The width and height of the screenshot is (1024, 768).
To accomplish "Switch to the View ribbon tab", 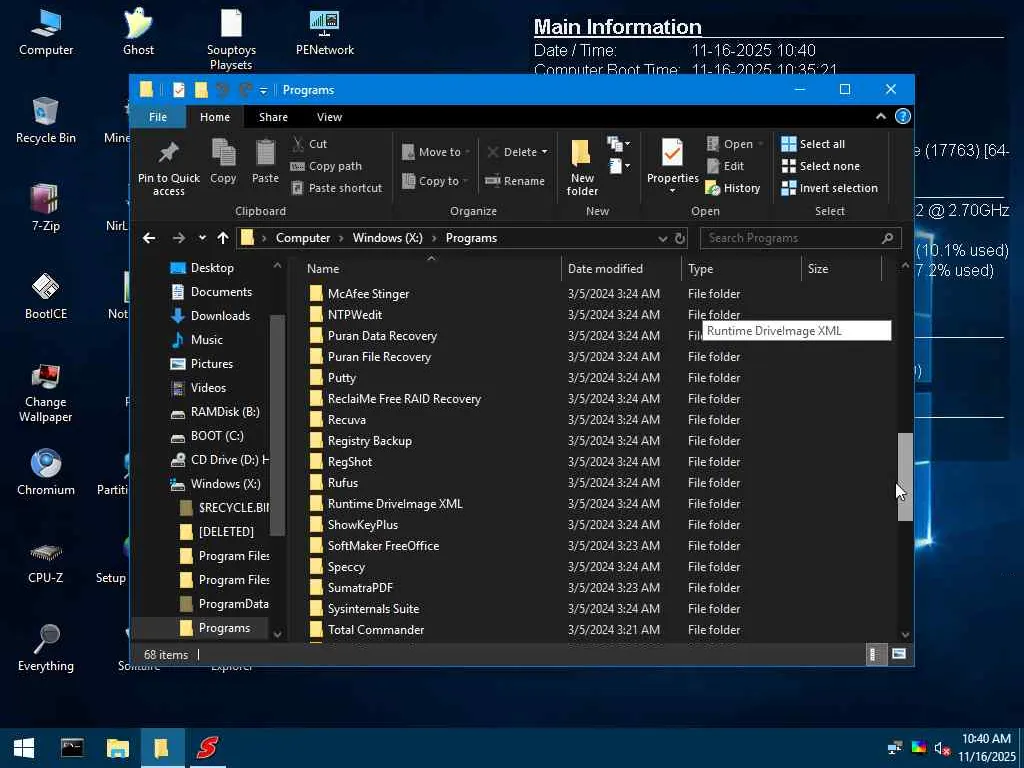I will [x=329, y=117].
